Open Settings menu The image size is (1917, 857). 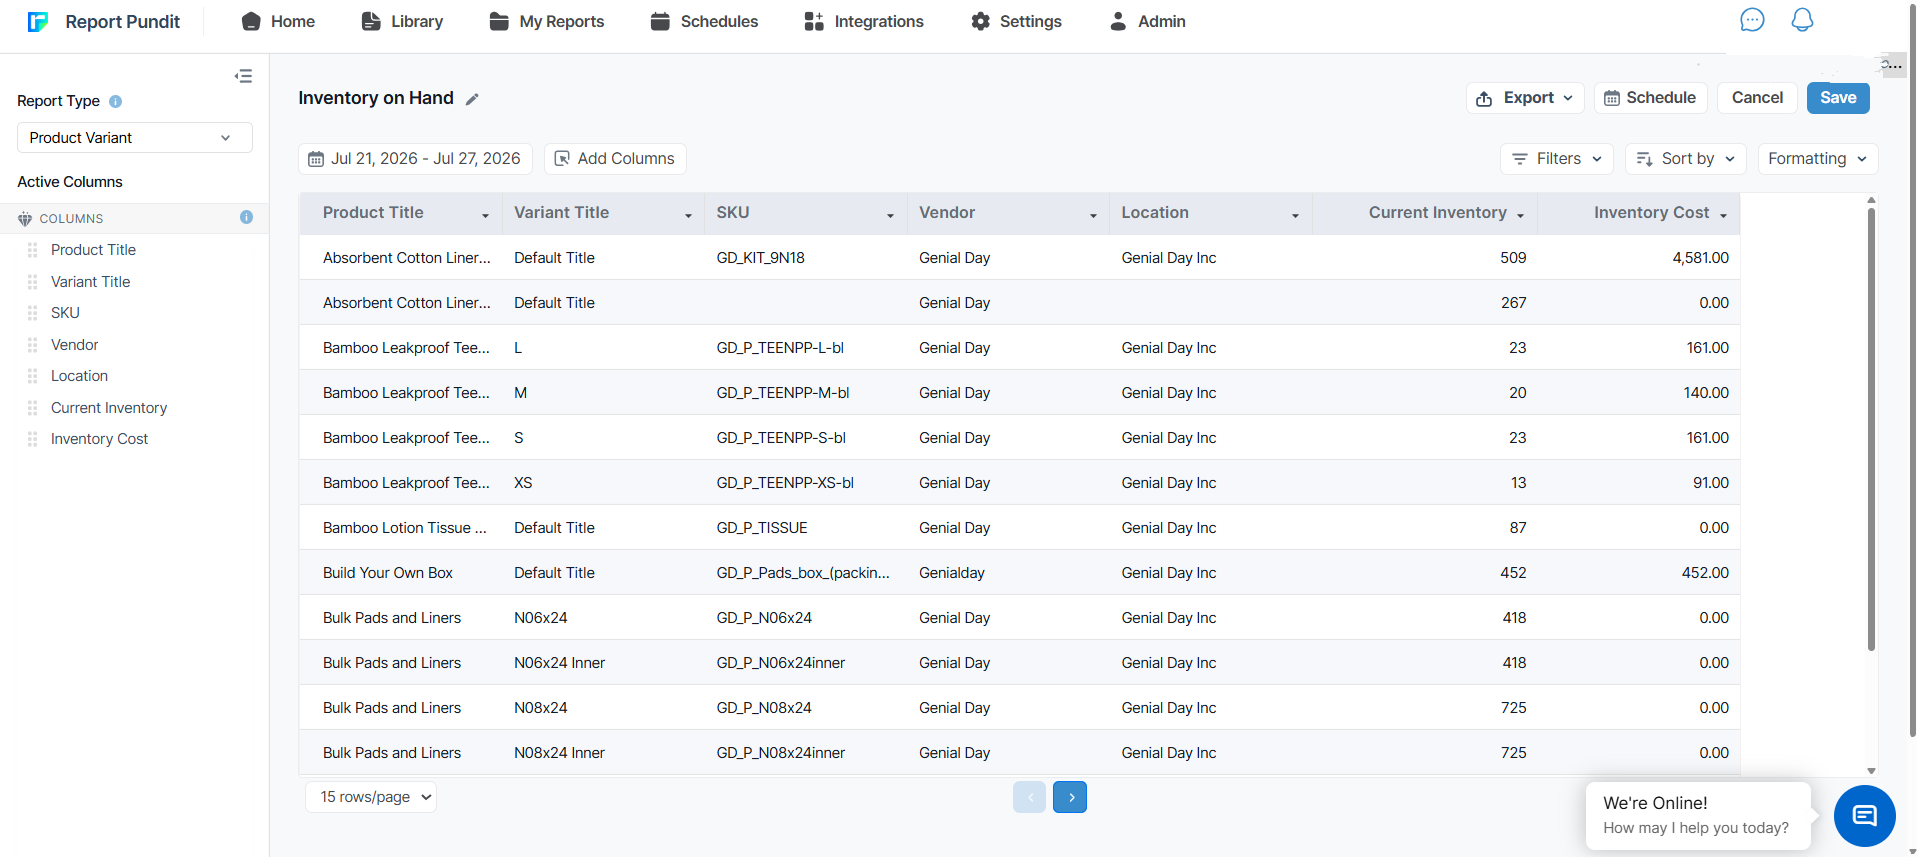tap(1016, 21)
